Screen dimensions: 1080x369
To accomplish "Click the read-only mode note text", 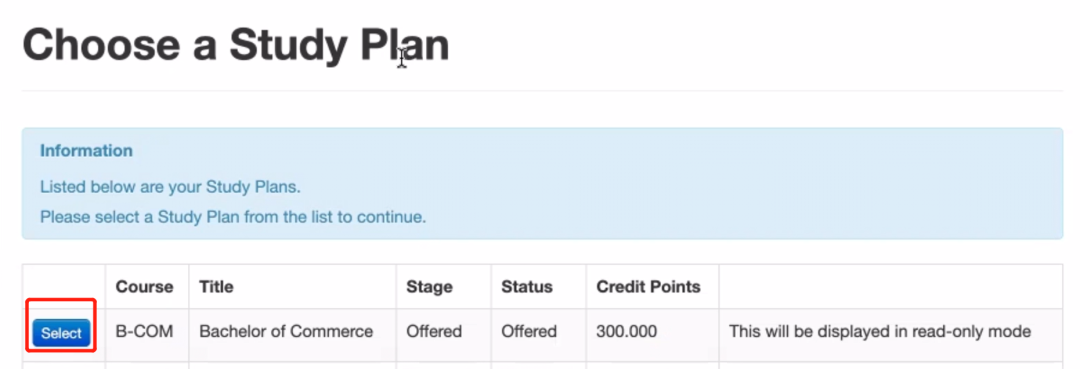I will click(x=880, y=332).
